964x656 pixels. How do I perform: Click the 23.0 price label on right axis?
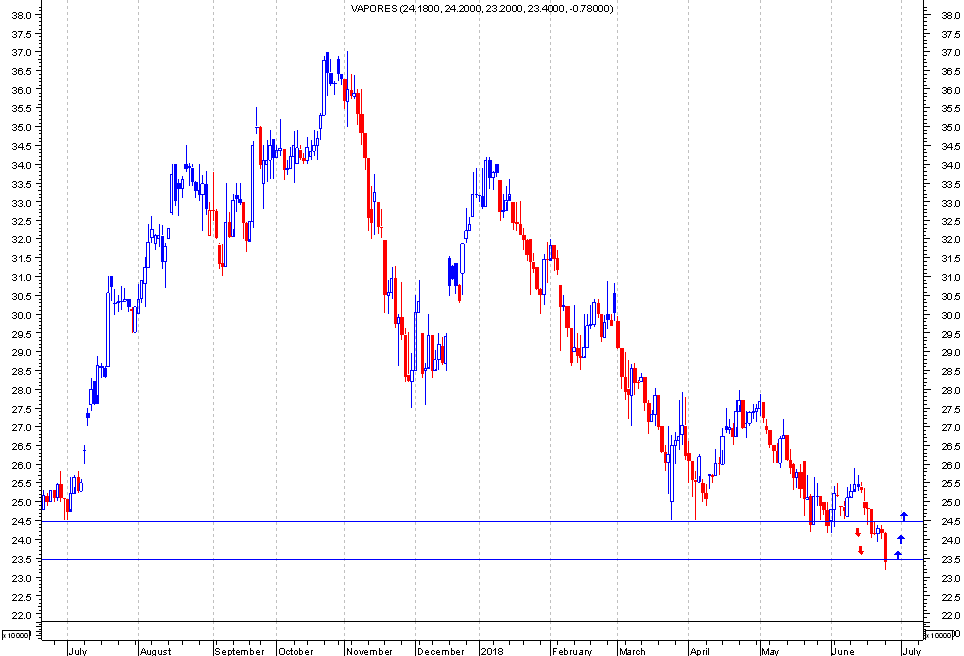950,579
